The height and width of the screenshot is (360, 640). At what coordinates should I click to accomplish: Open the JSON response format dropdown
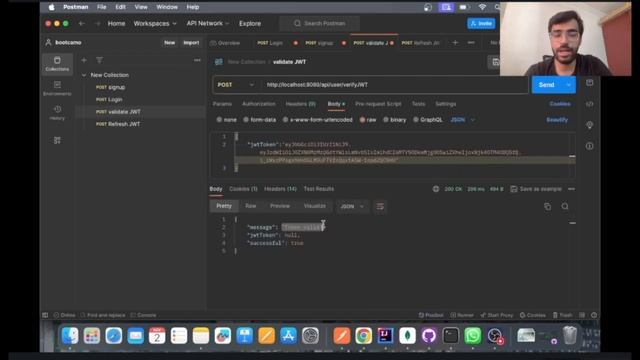pos(352,207)
